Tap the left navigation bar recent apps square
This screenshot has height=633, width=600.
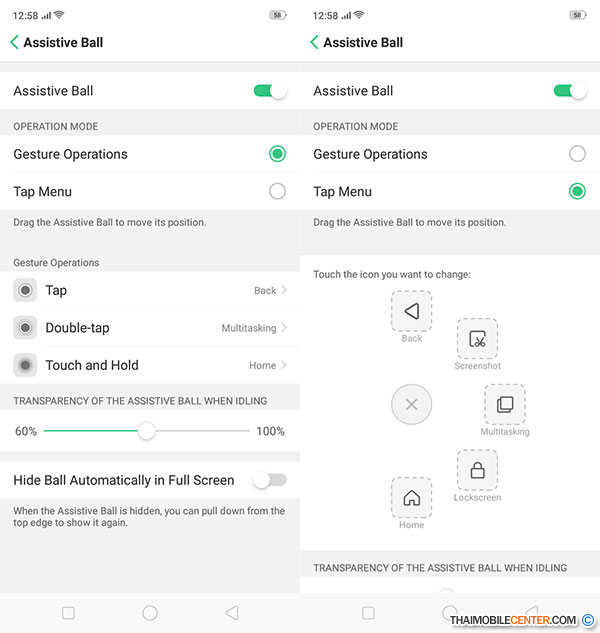tap(68, 613)
